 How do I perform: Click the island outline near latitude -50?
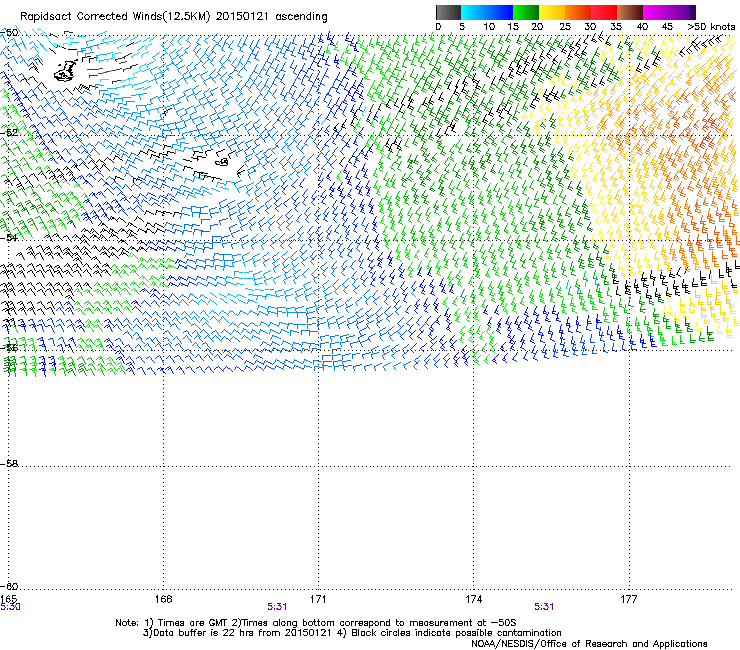click(65, 71)
